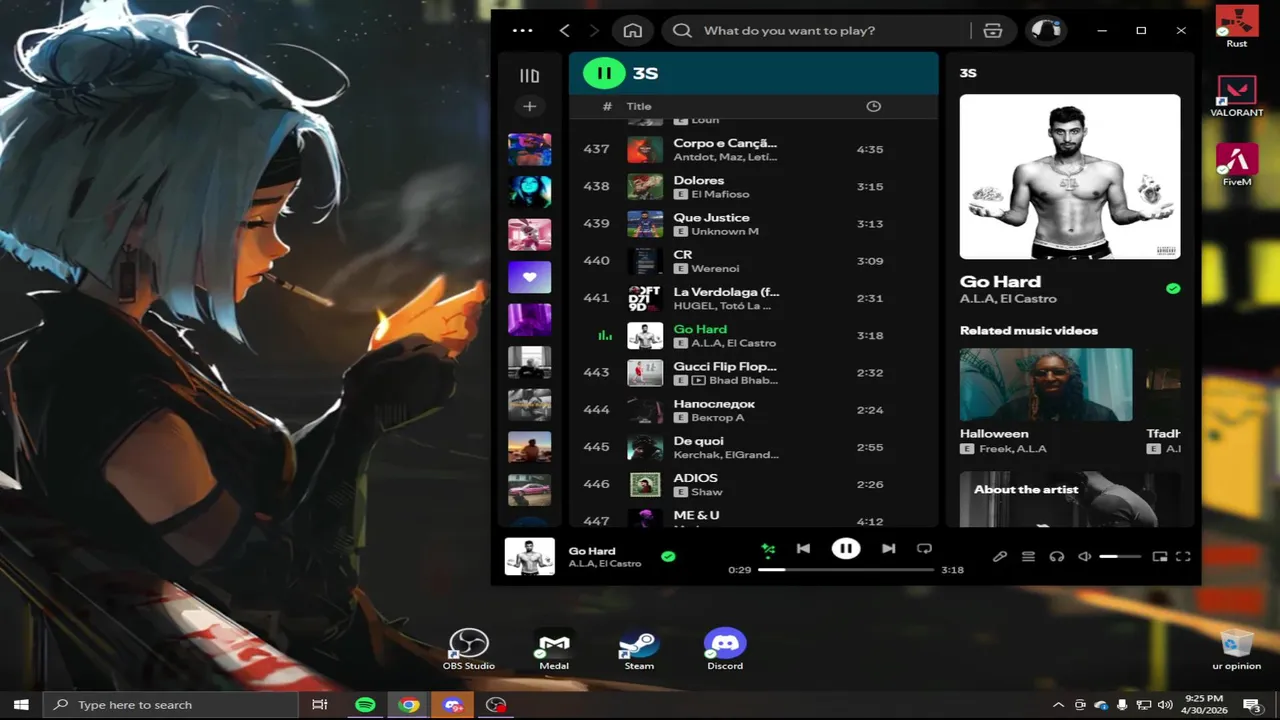Open the Browse icon in search bar
This screenshot has width=1280, height=720.
point(992,31)
